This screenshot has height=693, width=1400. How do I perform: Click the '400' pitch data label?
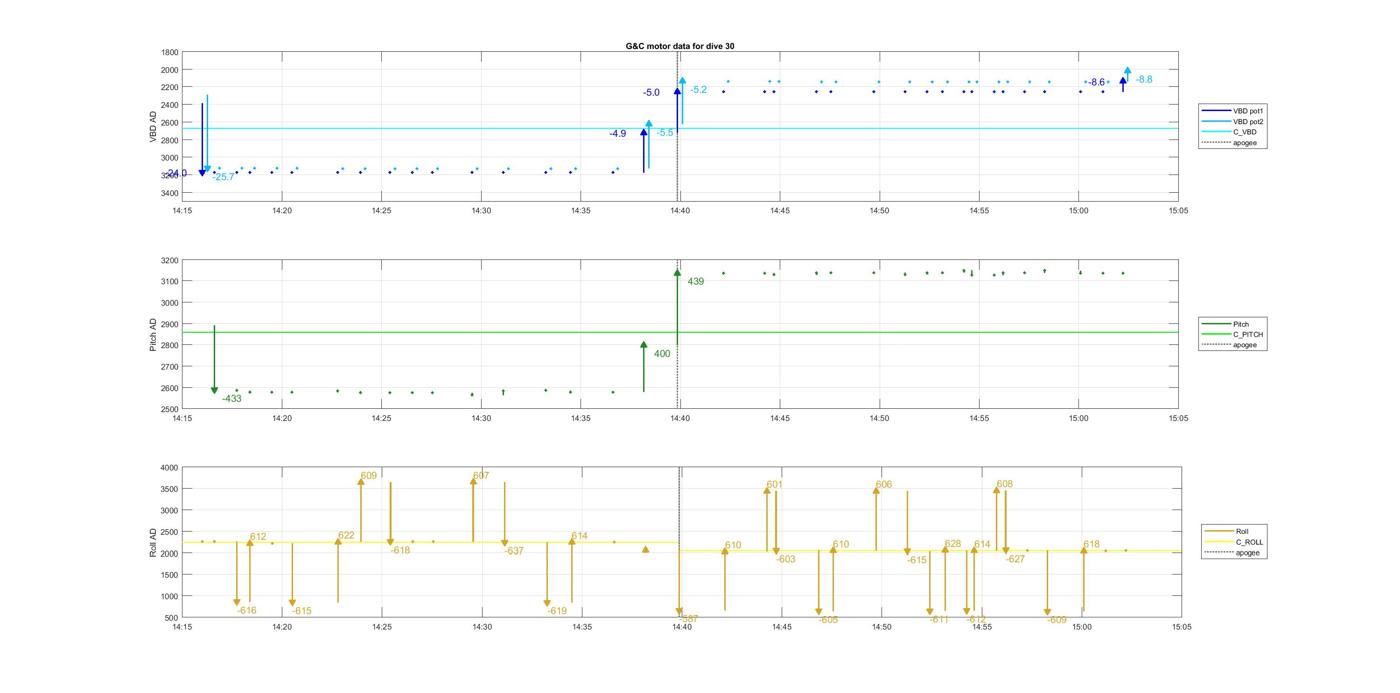(662, 354)
